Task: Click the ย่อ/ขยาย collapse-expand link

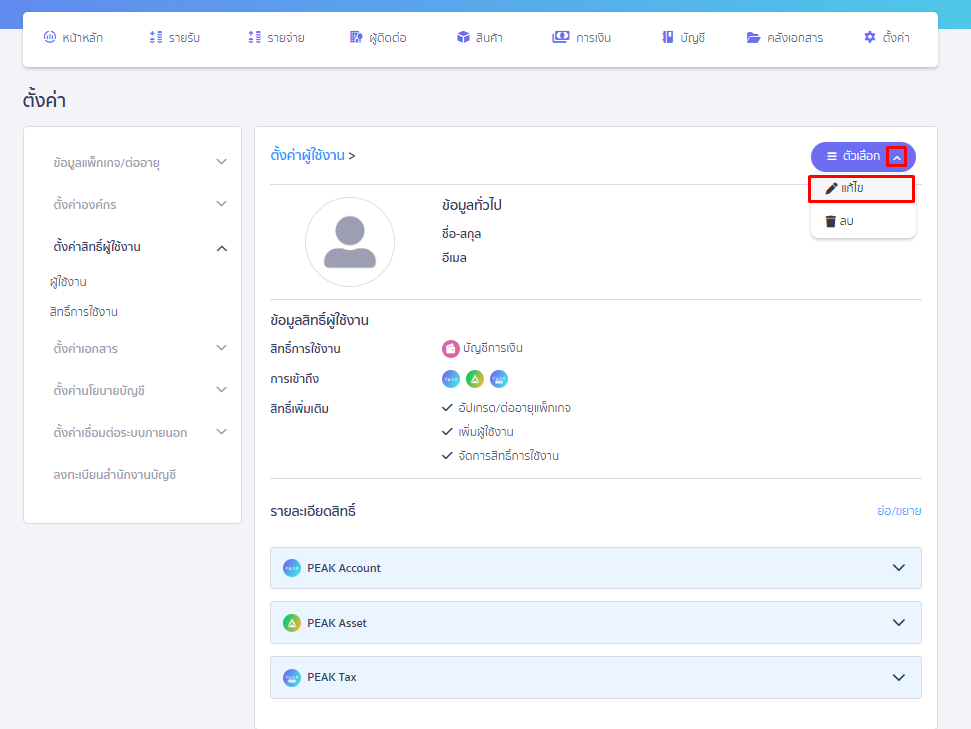Action: click(x=898, y=511)
